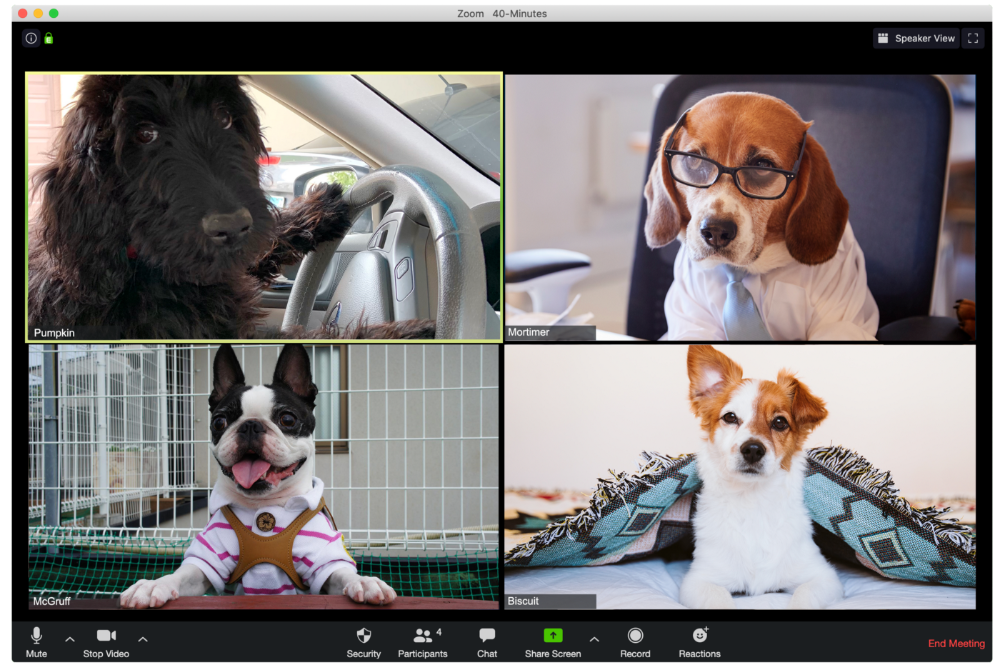Open video options chevron beside Stop Video
Screen dimensions: 1000x668
(x=143, y=639)
